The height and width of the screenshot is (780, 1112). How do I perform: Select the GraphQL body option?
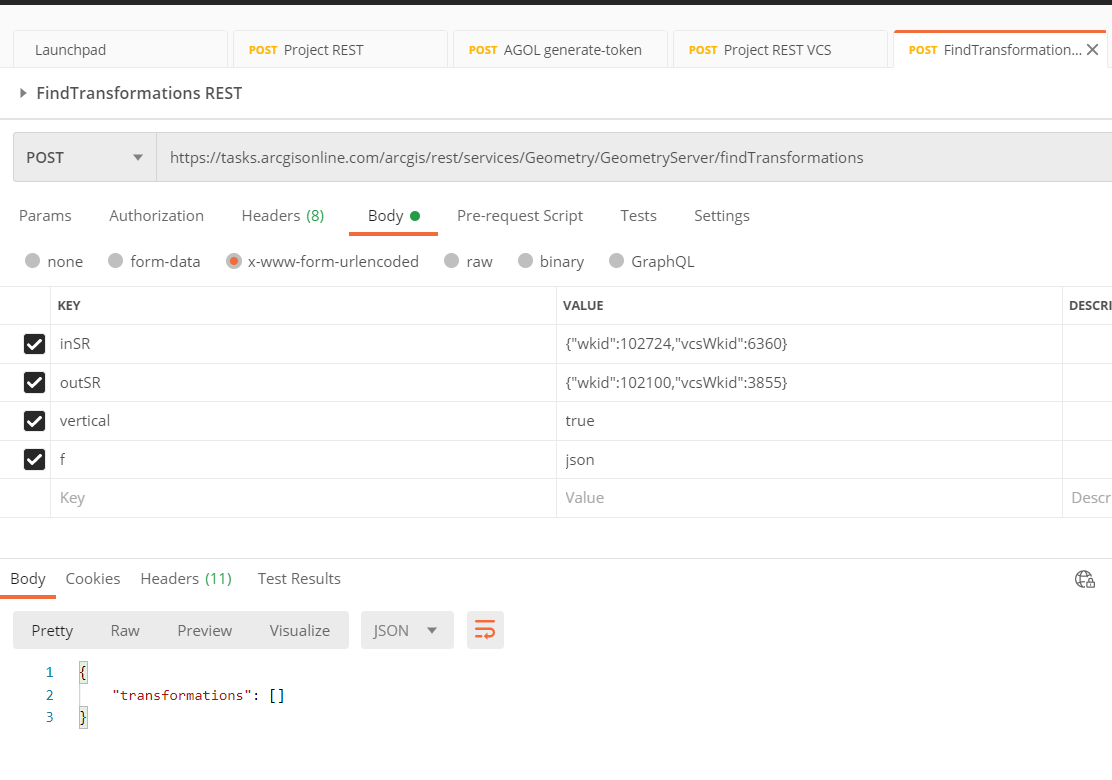point(616,261)
